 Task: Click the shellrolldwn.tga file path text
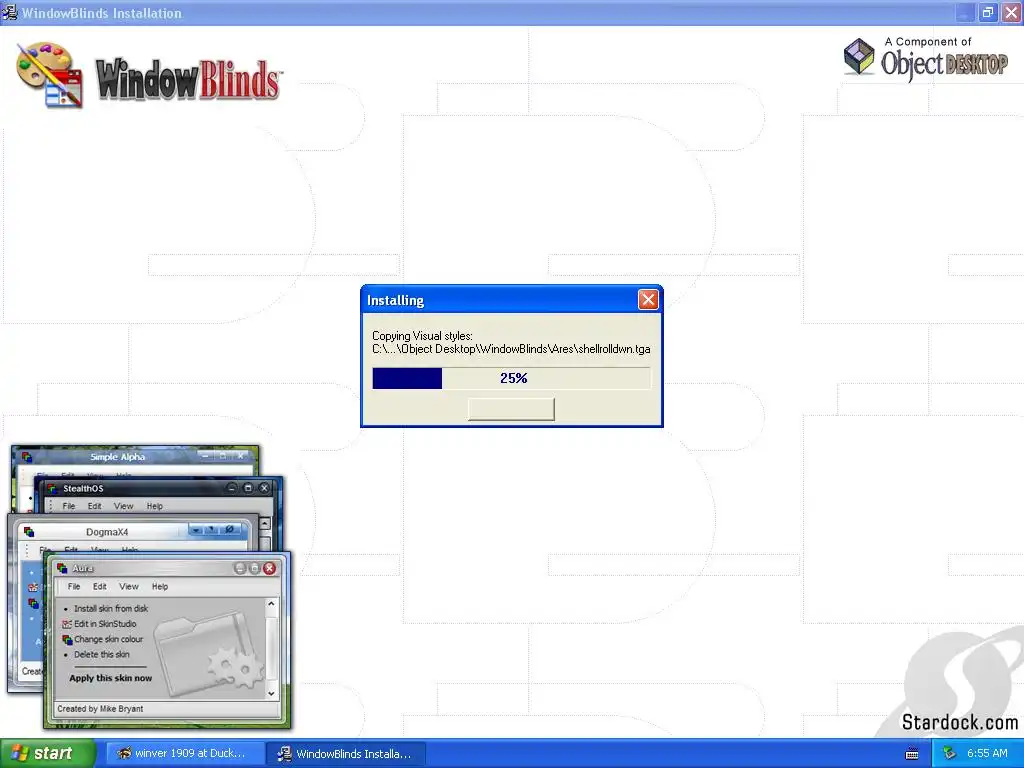pos(511,349)
